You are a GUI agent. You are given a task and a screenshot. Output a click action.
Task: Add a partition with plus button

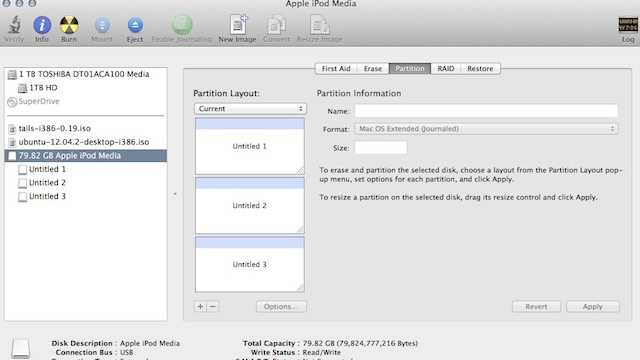[x=200, y=307]
